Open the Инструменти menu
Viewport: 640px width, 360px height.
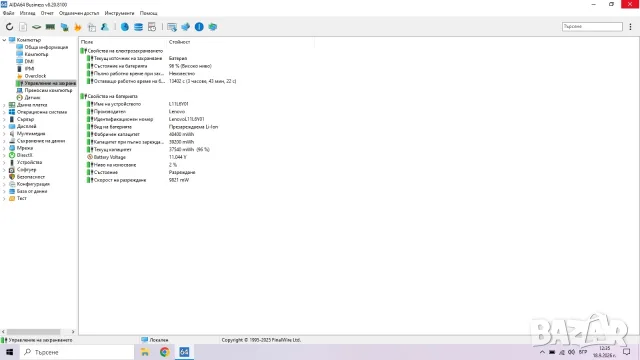pyautogui.click(x=119, y=13)
